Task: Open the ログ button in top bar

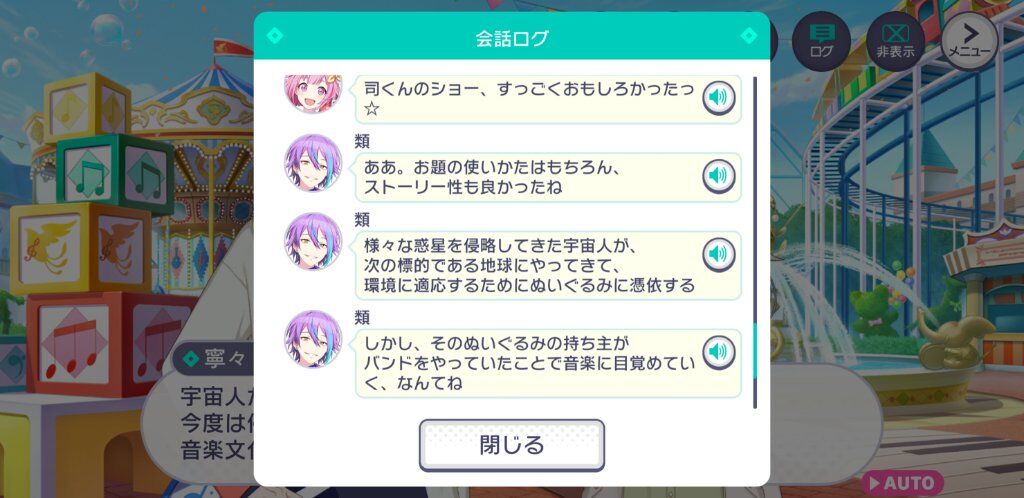Action: tap(821, 41)
